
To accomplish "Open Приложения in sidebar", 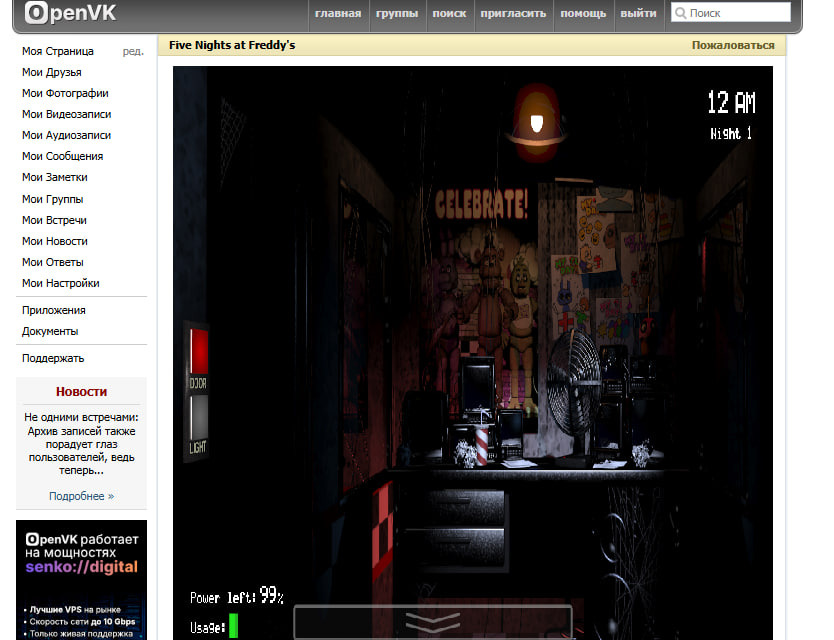I will [x=54, y=310].
